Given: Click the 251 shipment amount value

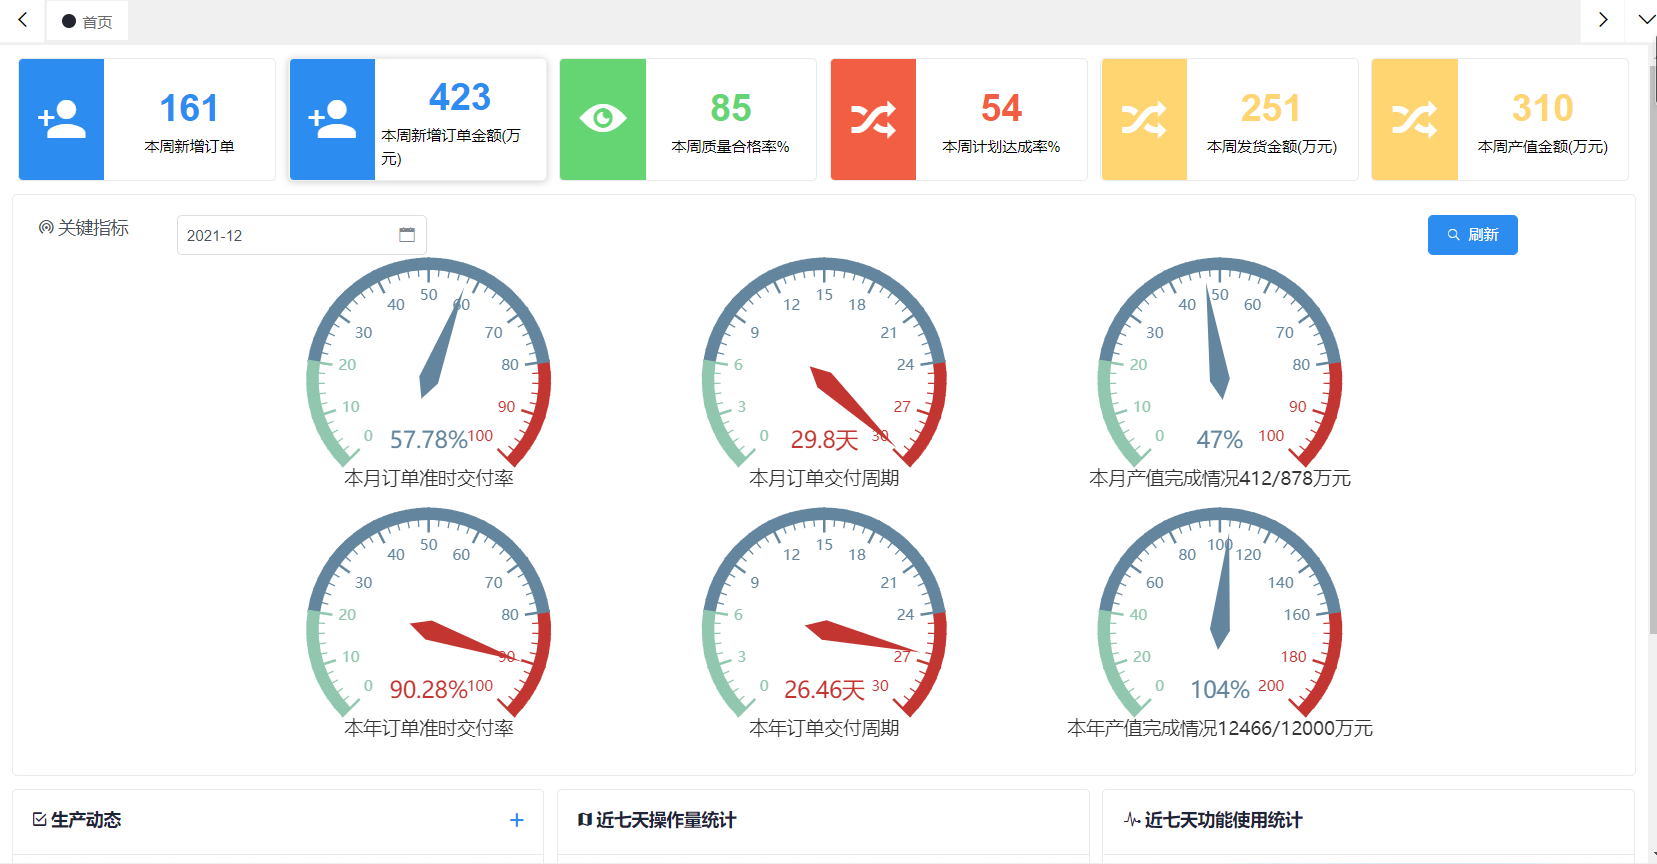Looking at the screenshot, I should tap(1271, 108).
